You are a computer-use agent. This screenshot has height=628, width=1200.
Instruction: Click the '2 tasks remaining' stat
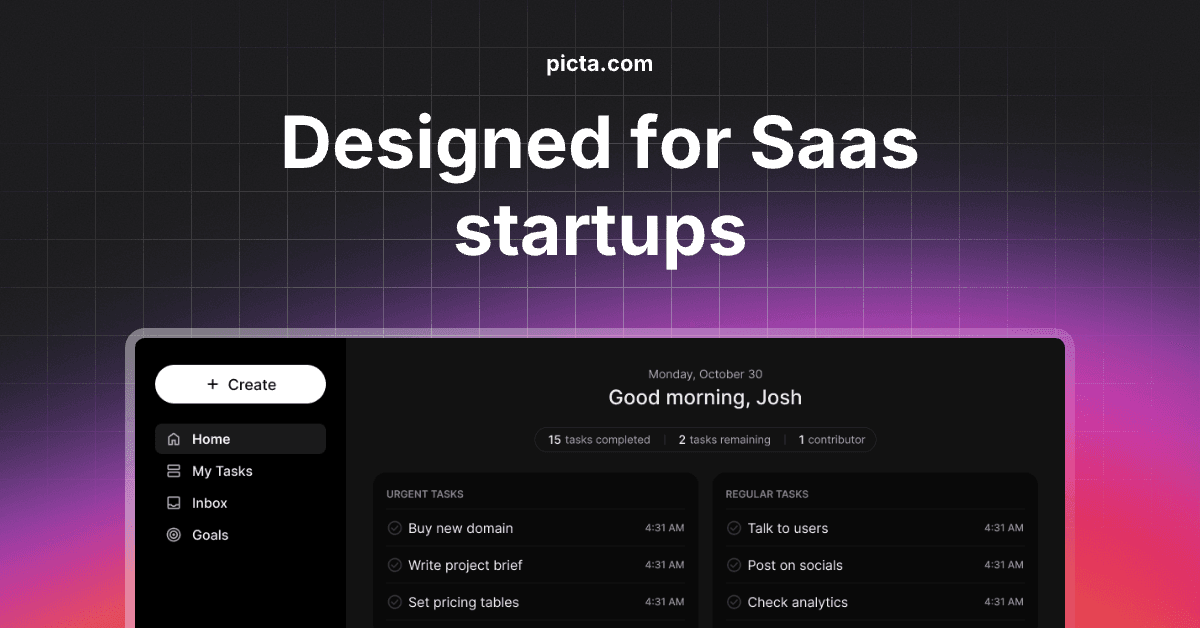[x=724, y=440]
